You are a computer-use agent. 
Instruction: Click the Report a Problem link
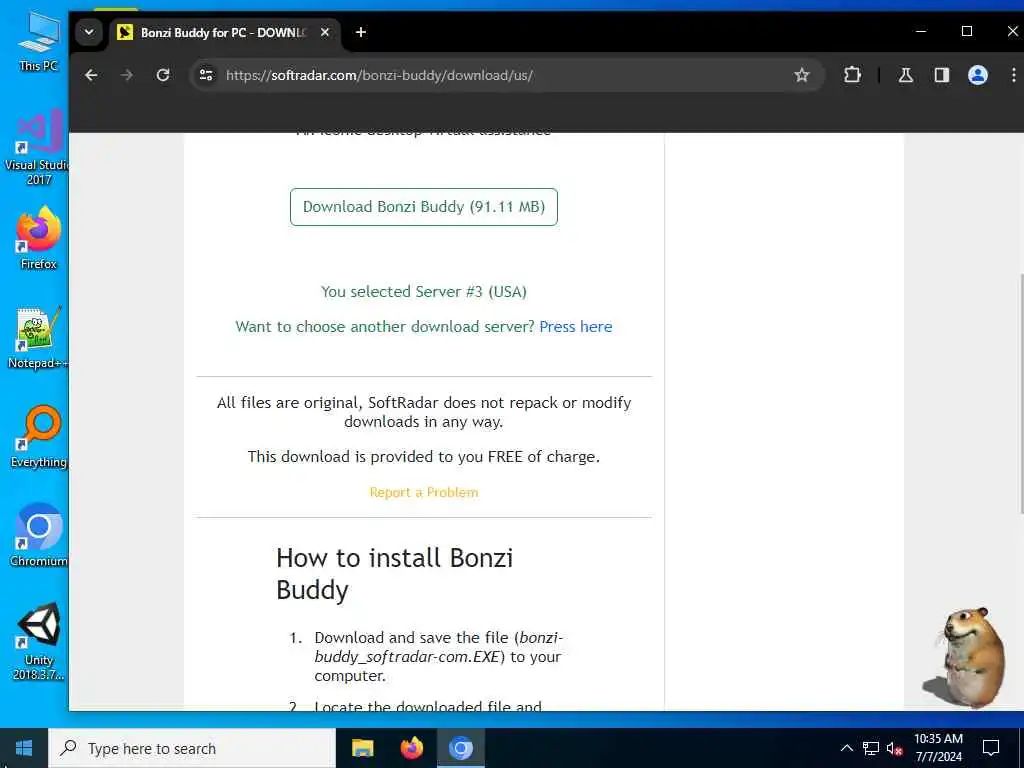coord(424,492)
